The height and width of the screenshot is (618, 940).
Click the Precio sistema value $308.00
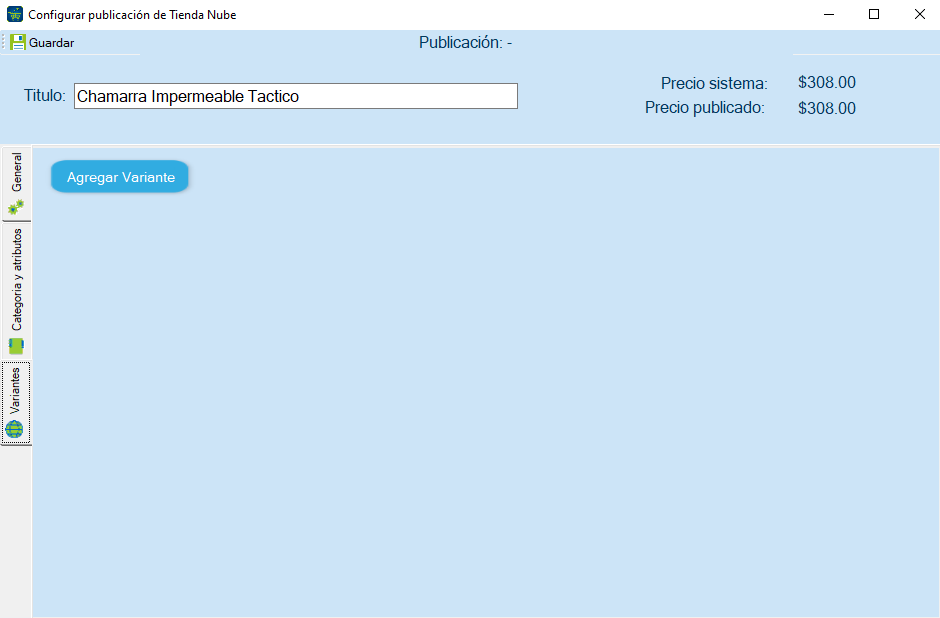tap(827, 82)
